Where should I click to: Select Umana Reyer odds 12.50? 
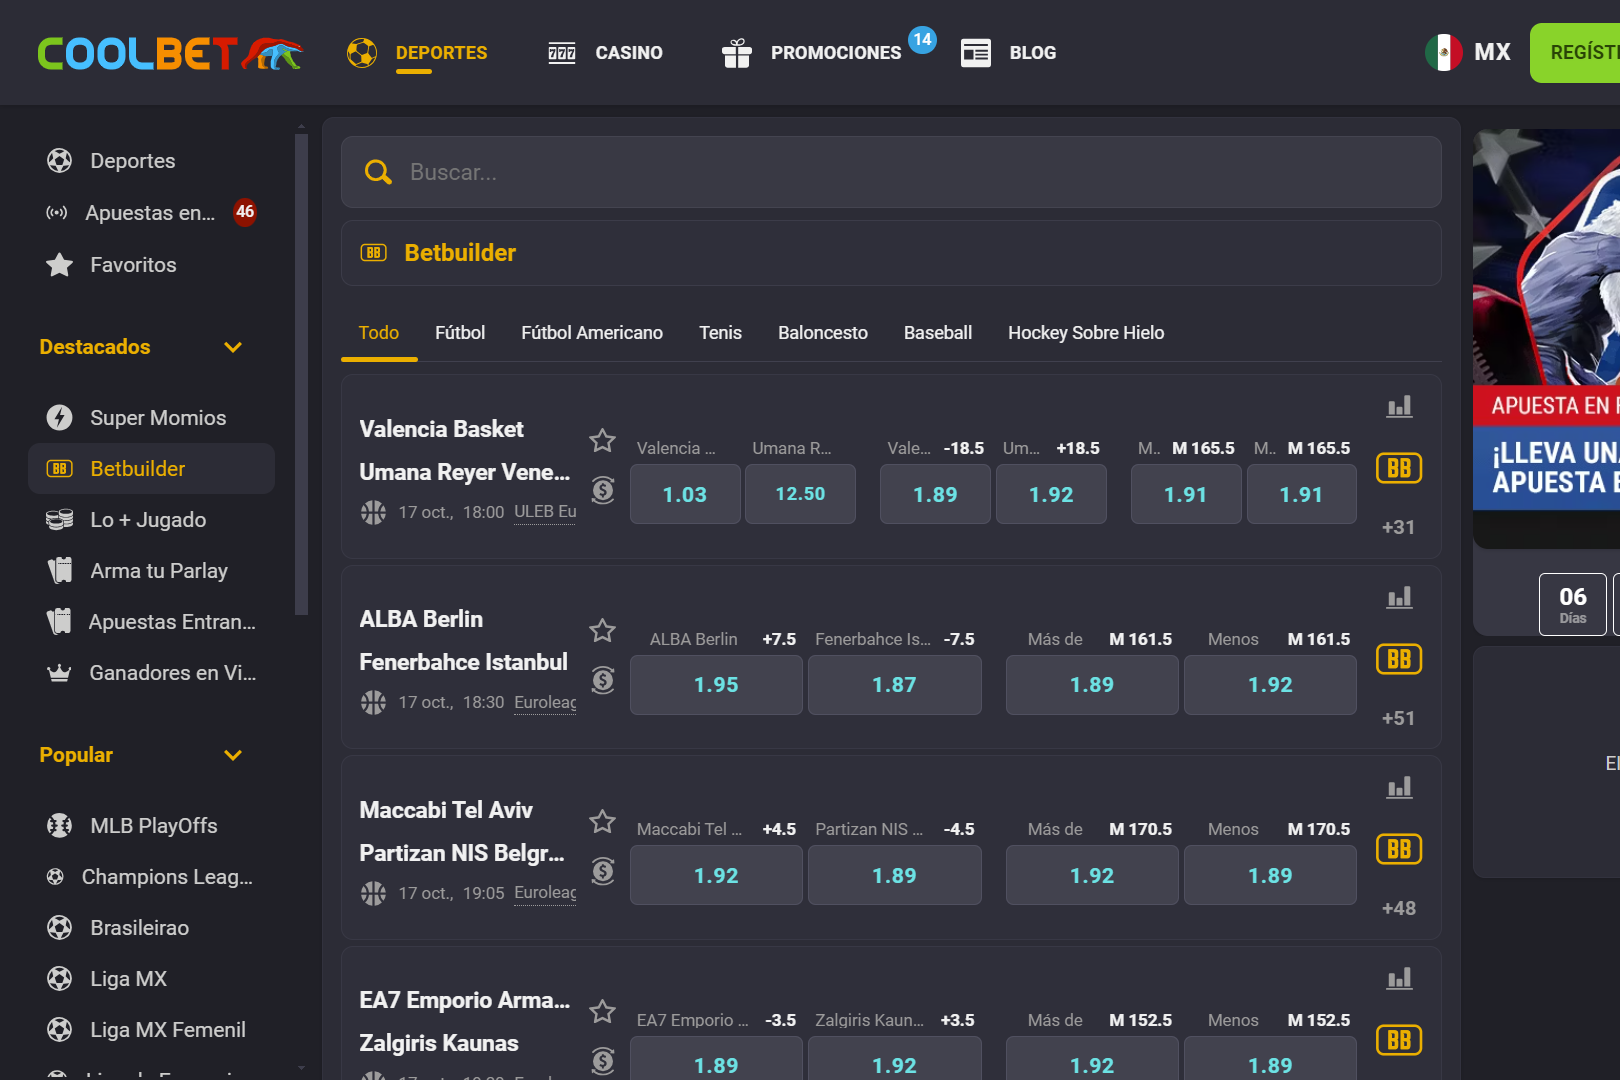tap(800, 494)
